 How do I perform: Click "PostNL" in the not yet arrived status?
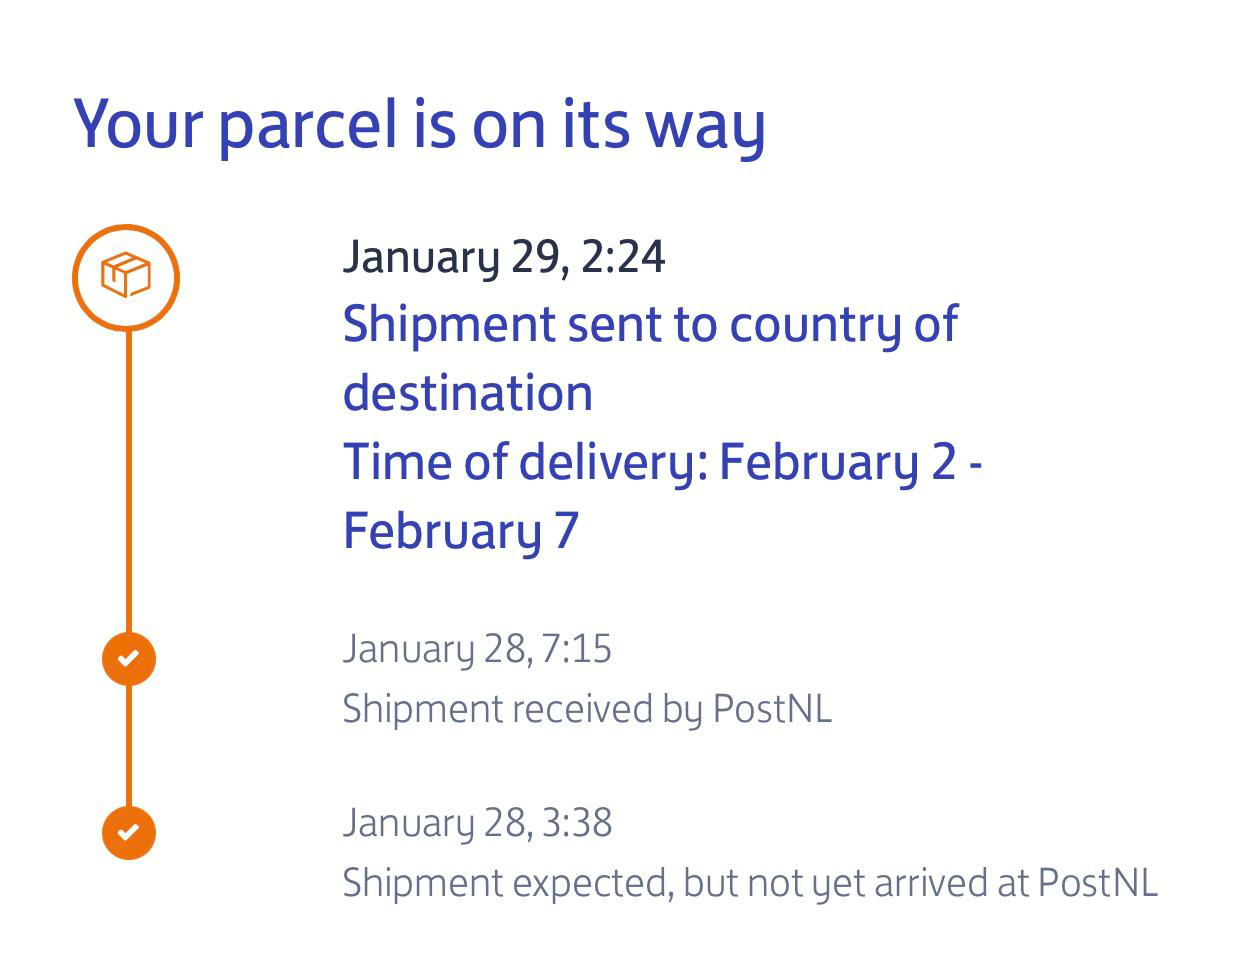(x=1097, y=883)
